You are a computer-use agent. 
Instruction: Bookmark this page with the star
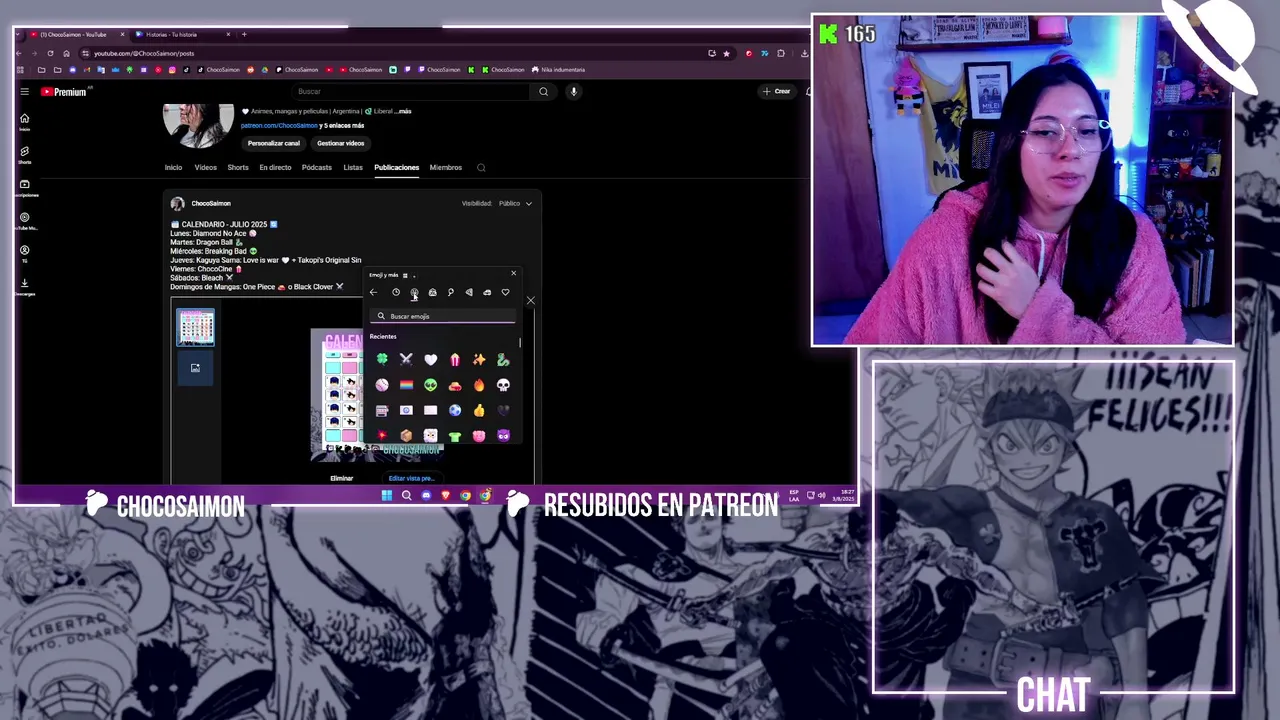[x=726, y=53]
